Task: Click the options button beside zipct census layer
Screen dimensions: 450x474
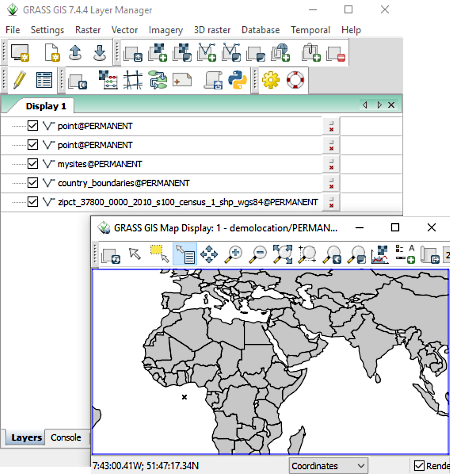Action: tap(331, 202)
